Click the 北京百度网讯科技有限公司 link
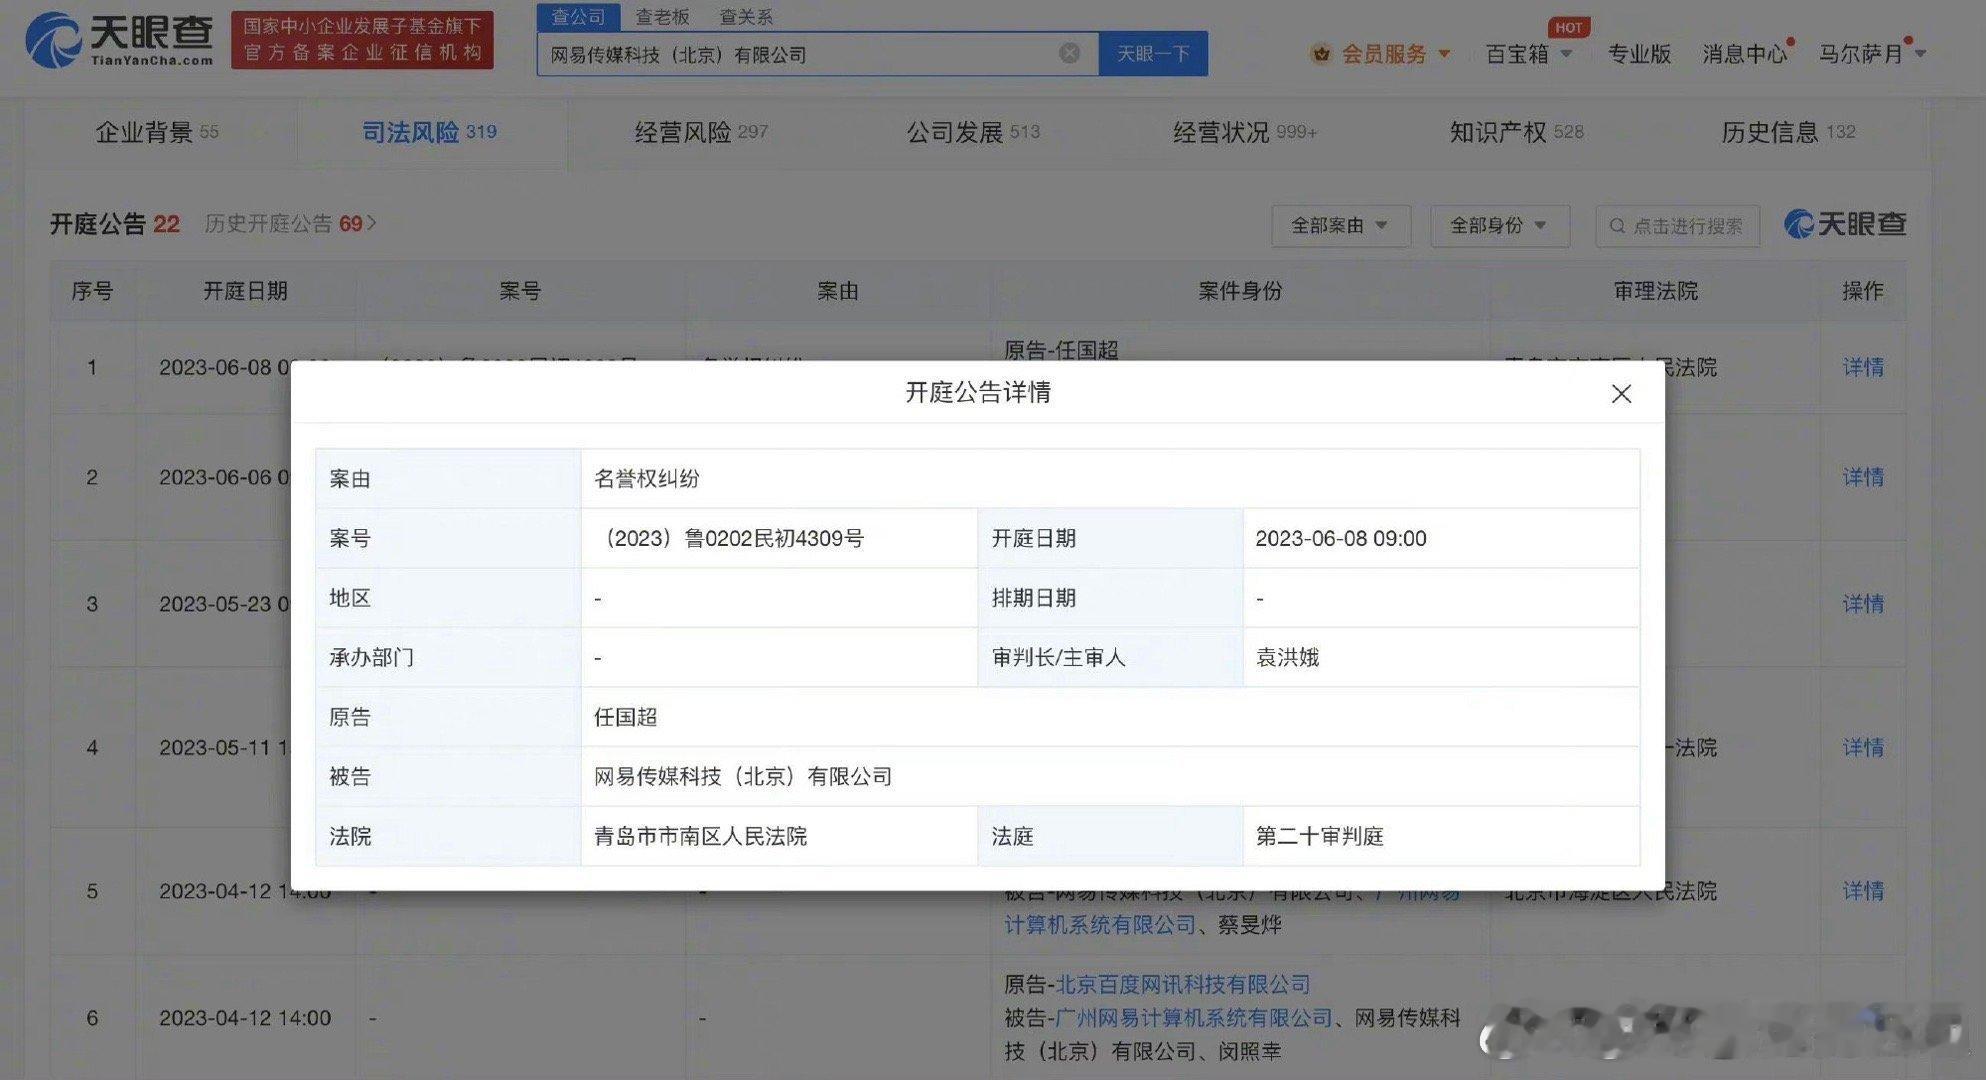Image resolution: width=1986 pixels, height=1080 pixels. pyautogui.click(x=1182, y=985)
